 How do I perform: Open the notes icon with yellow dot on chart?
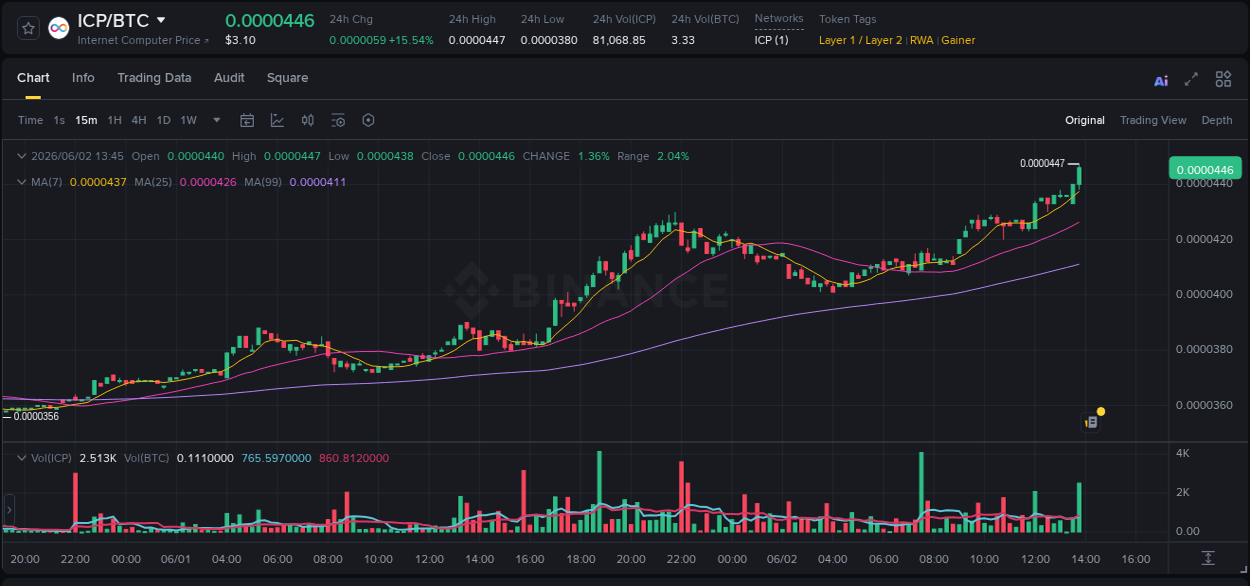[x=1092, y=422]
